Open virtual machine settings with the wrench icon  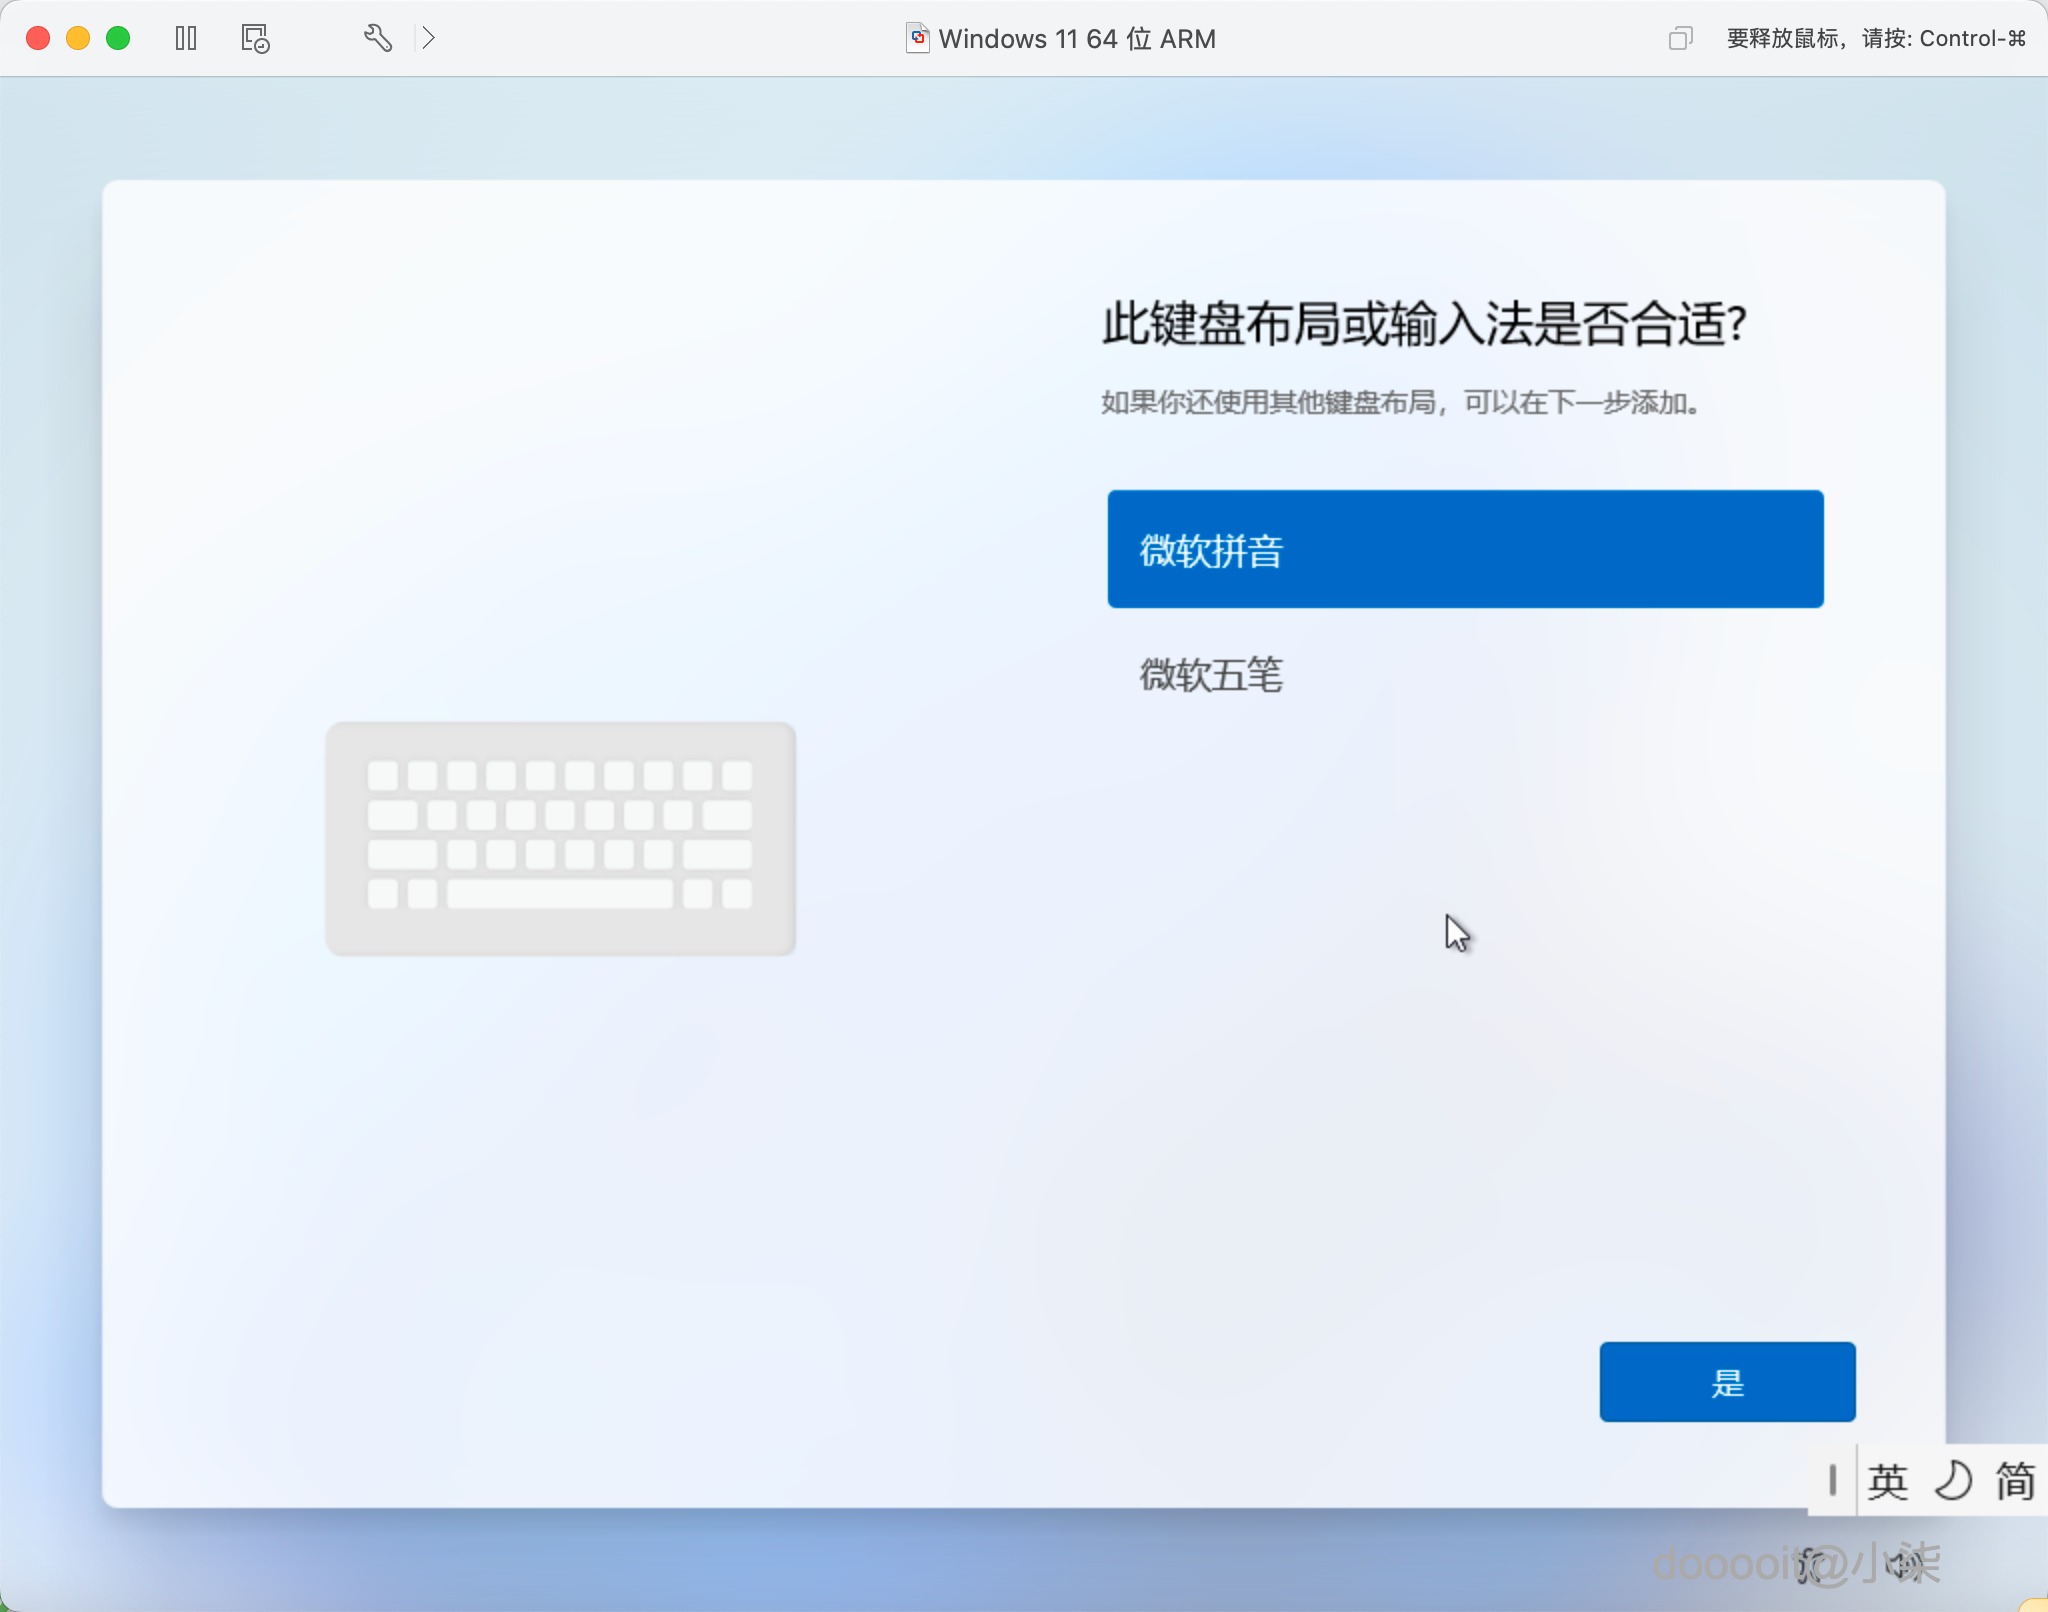377,38
